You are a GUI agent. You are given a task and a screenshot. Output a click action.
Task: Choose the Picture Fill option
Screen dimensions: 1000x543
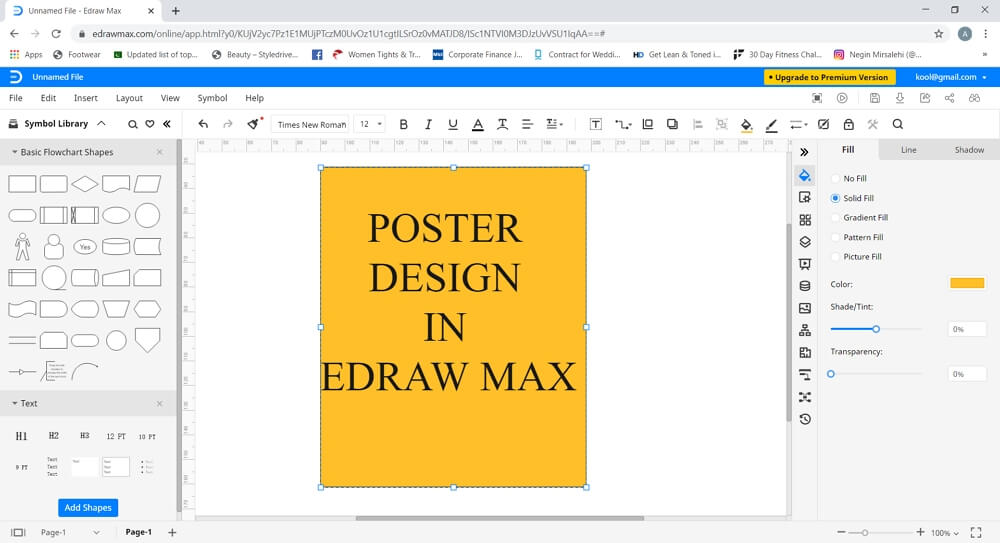coord(856,257)
